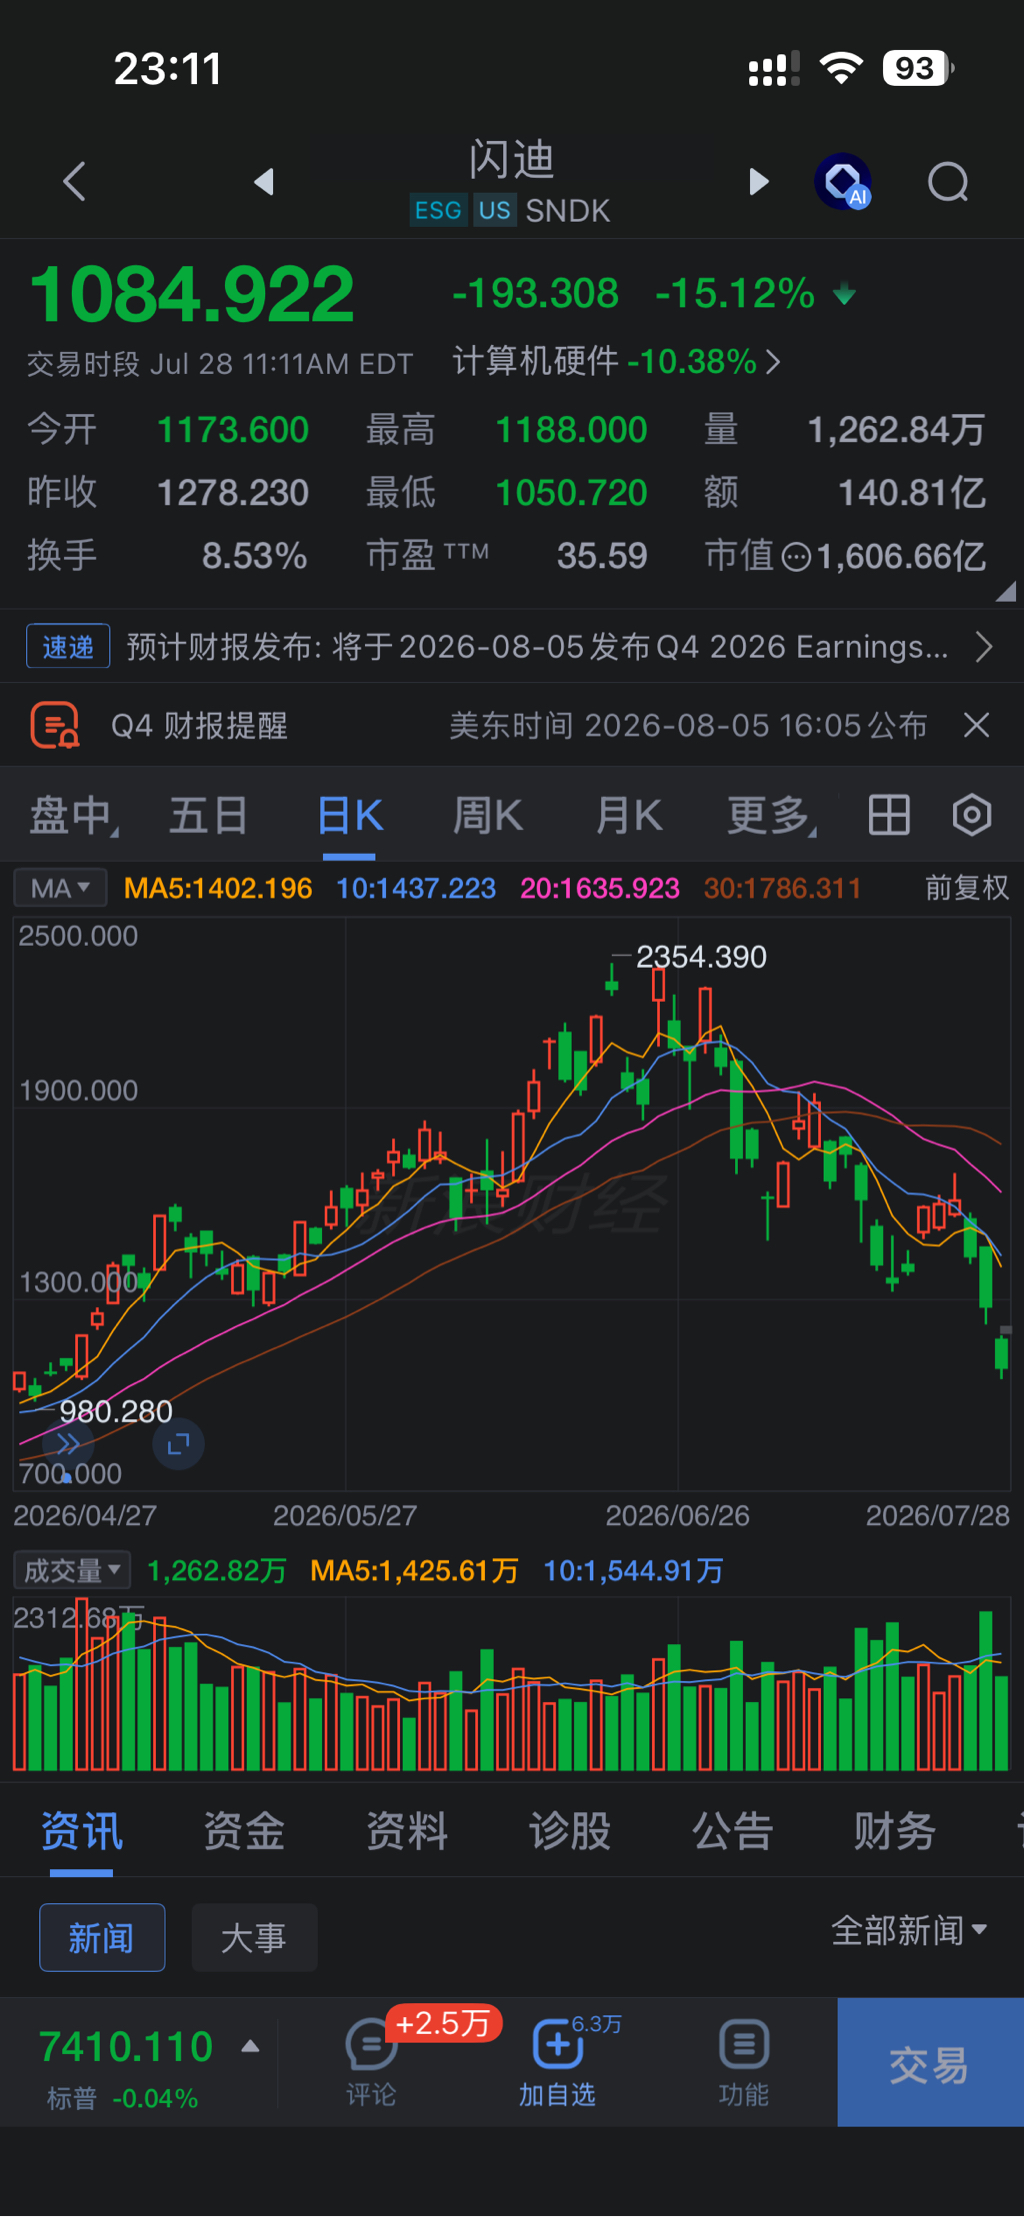Image resolution: width=1024 pixels, height=2217 pixels.
Task: Tap the current price 1084.922
Action: point(192,295)
